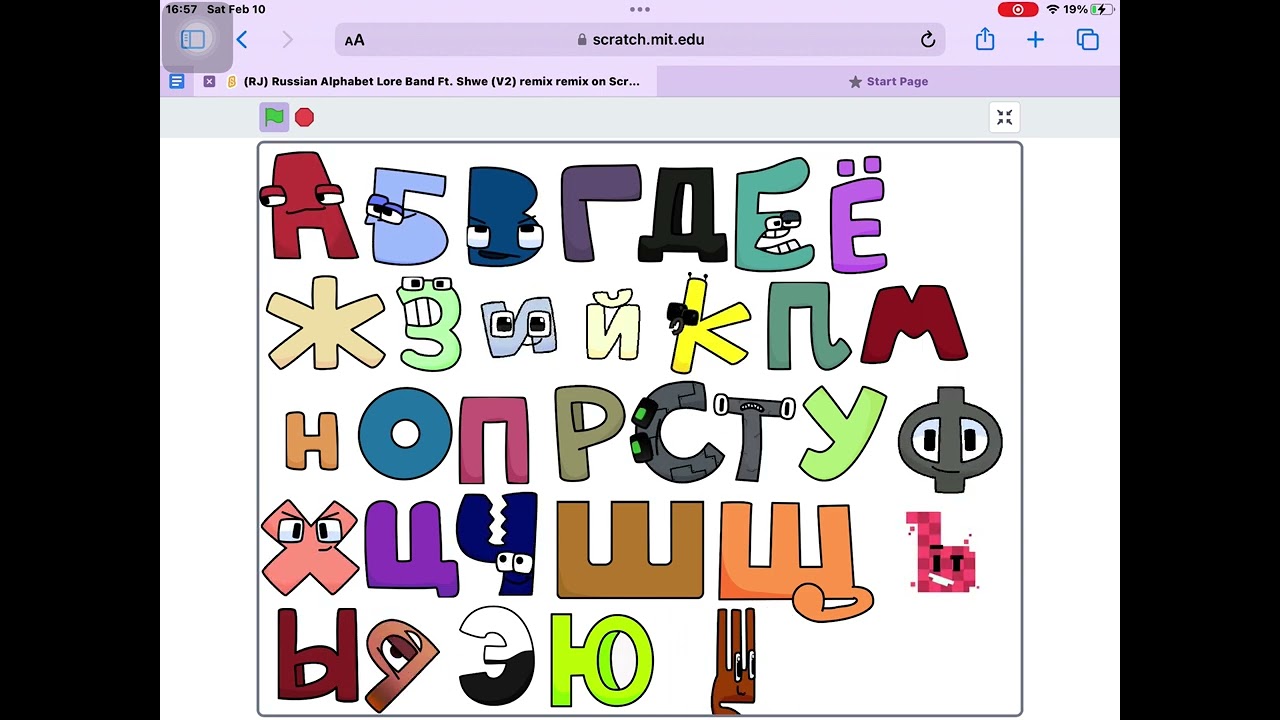Open the pinned blue document tab
Screen dimensions: 1280x720
click(177, 82)
